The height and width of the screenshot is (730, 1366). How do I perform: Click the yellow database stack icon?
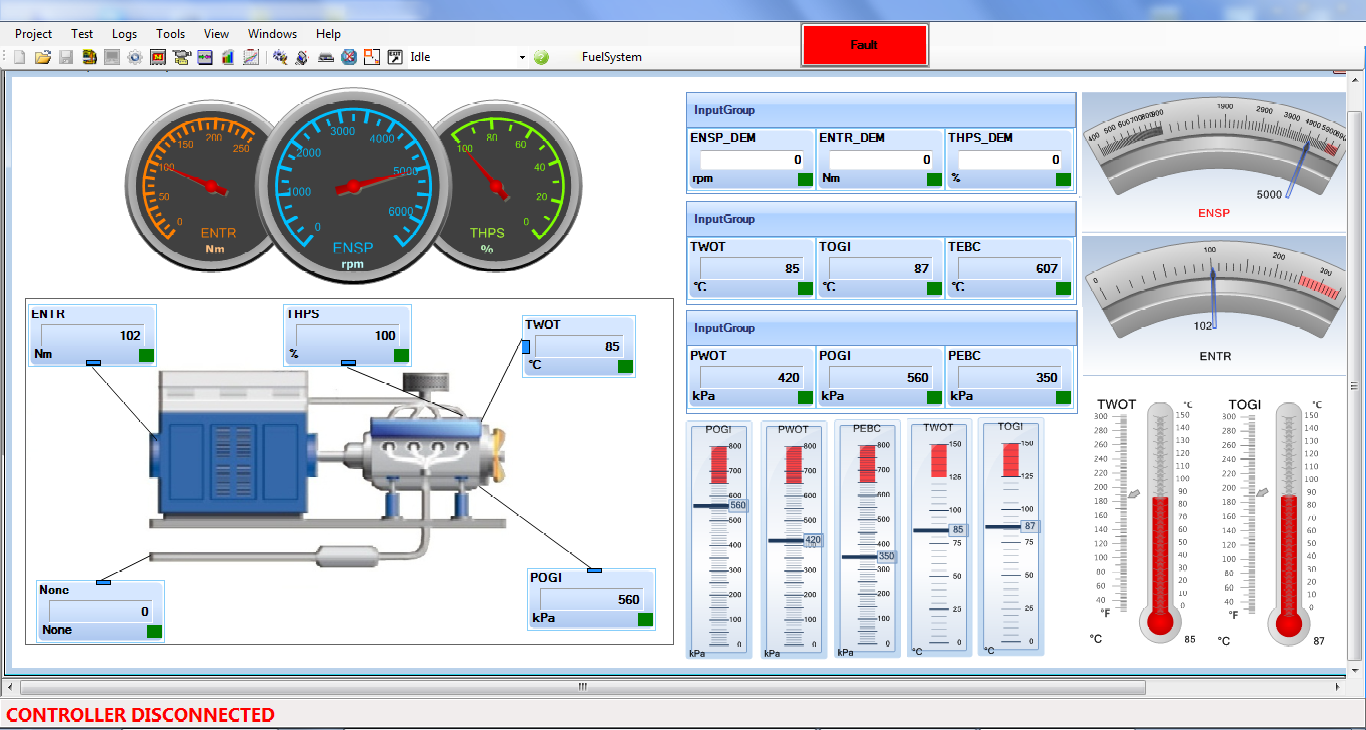tap(89, 57)
